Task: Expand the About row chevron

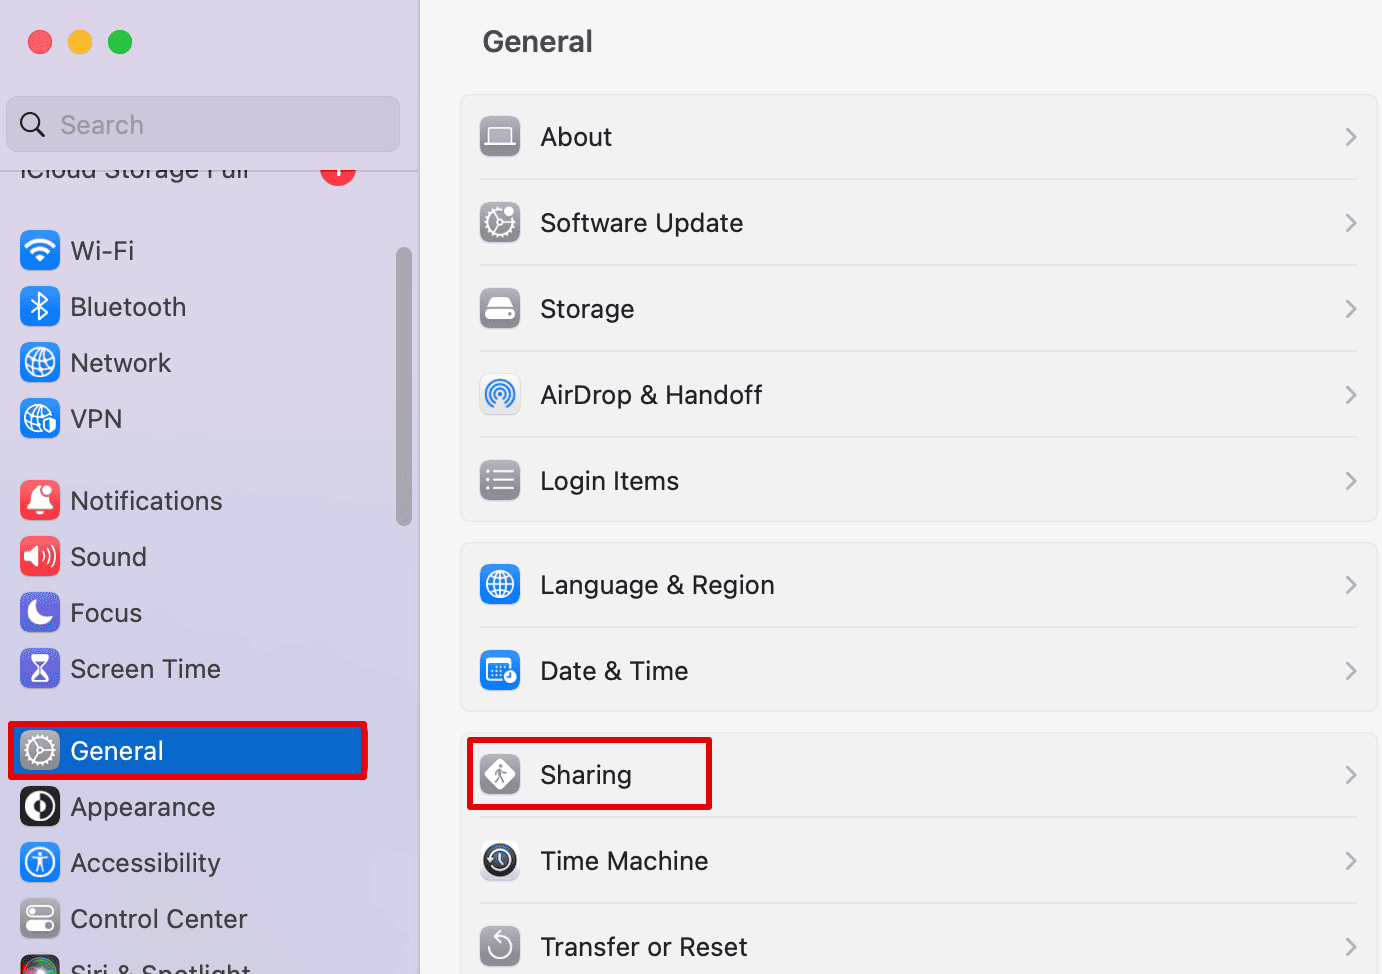Action: point(1351,136)
